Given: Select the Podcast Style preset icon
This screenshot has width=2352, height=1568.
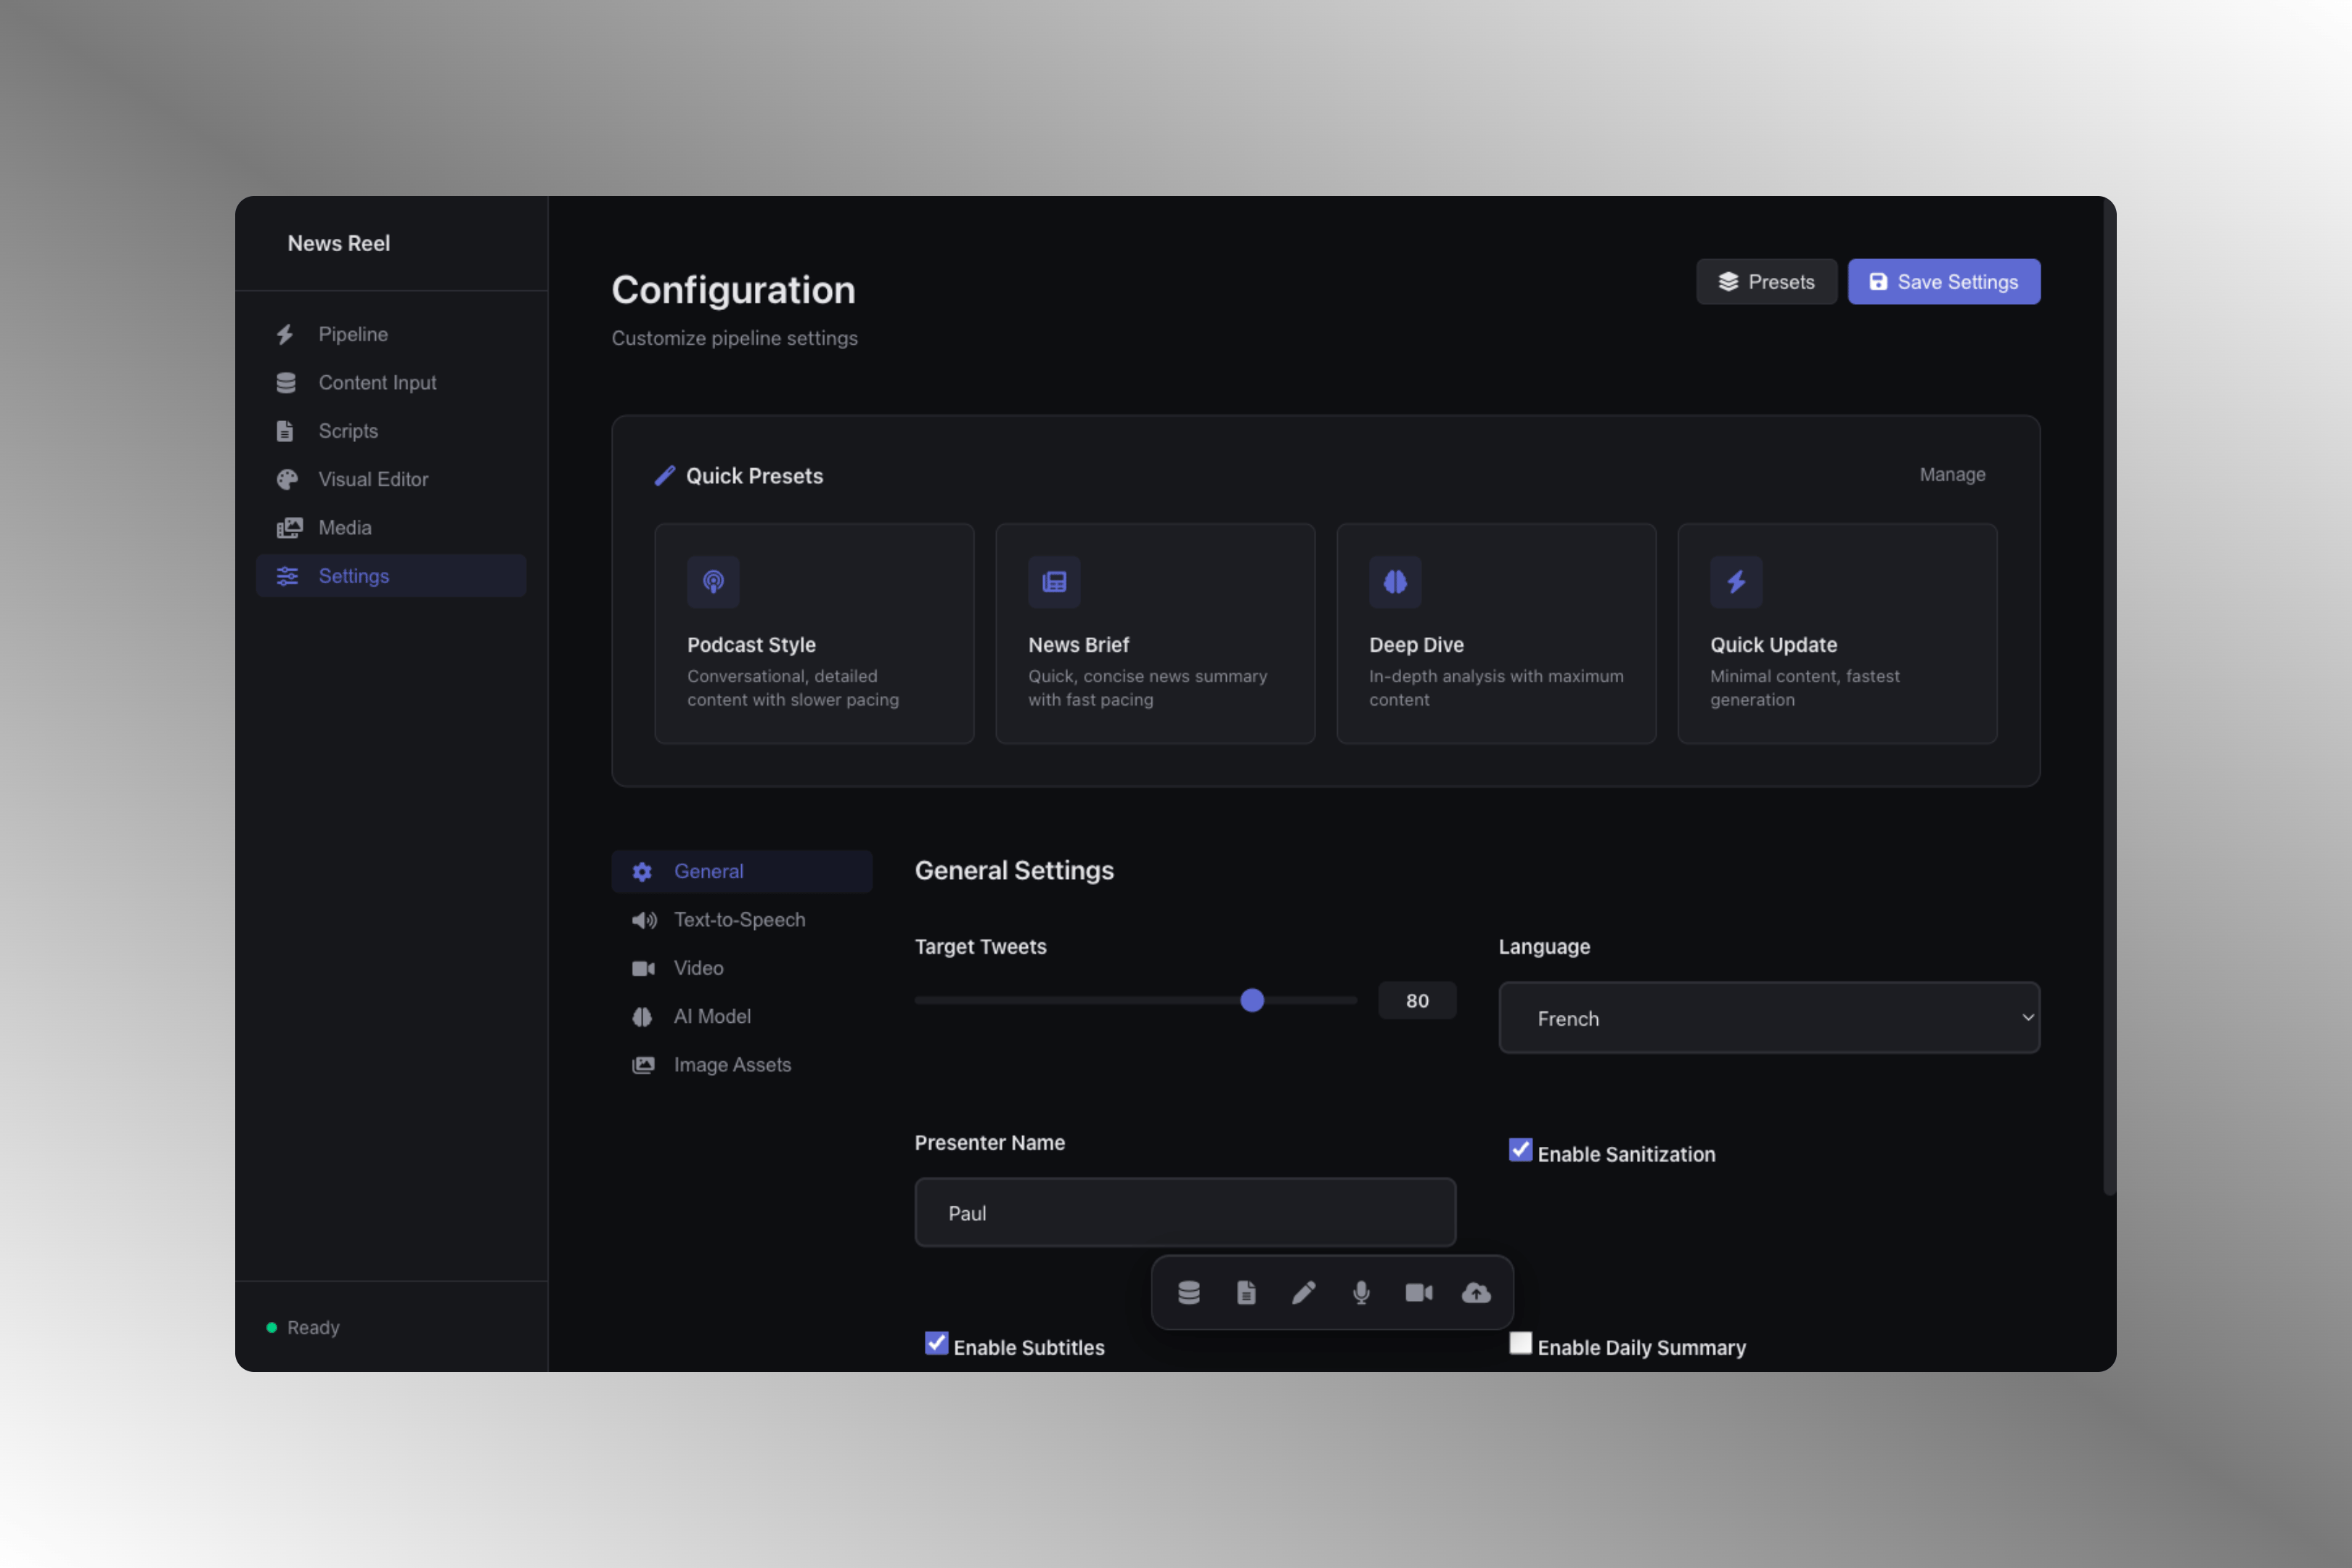Looking at the screenshot, I should point(713,581).
